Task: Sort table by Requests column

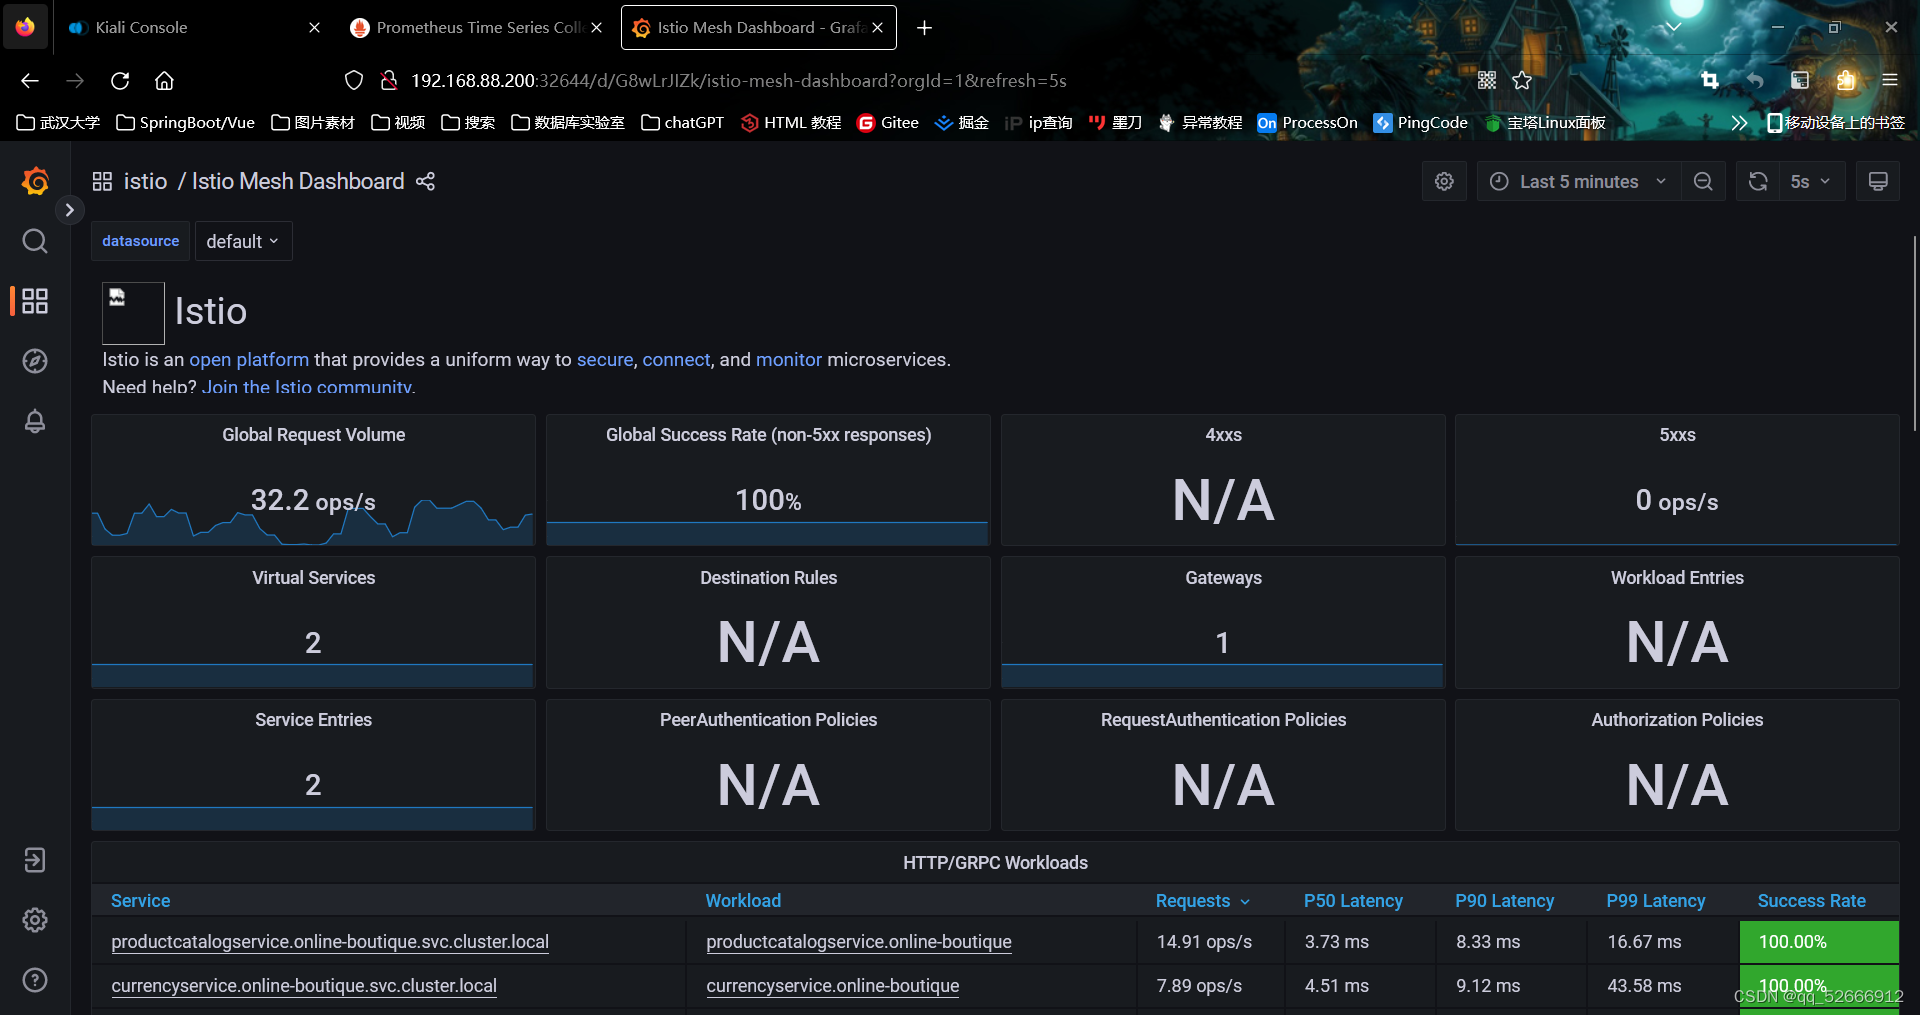Action: (1202, 901)
